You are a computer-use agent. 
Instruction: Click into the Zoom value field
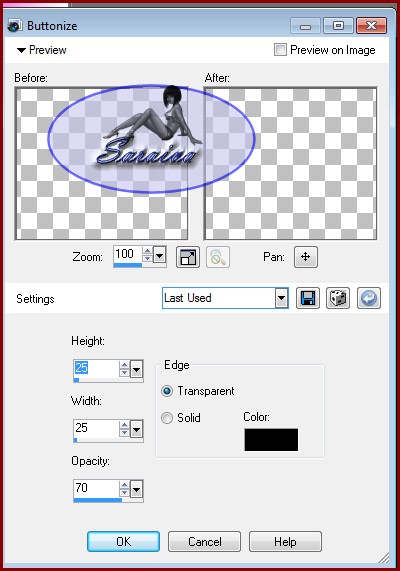[x=128, y=254]
